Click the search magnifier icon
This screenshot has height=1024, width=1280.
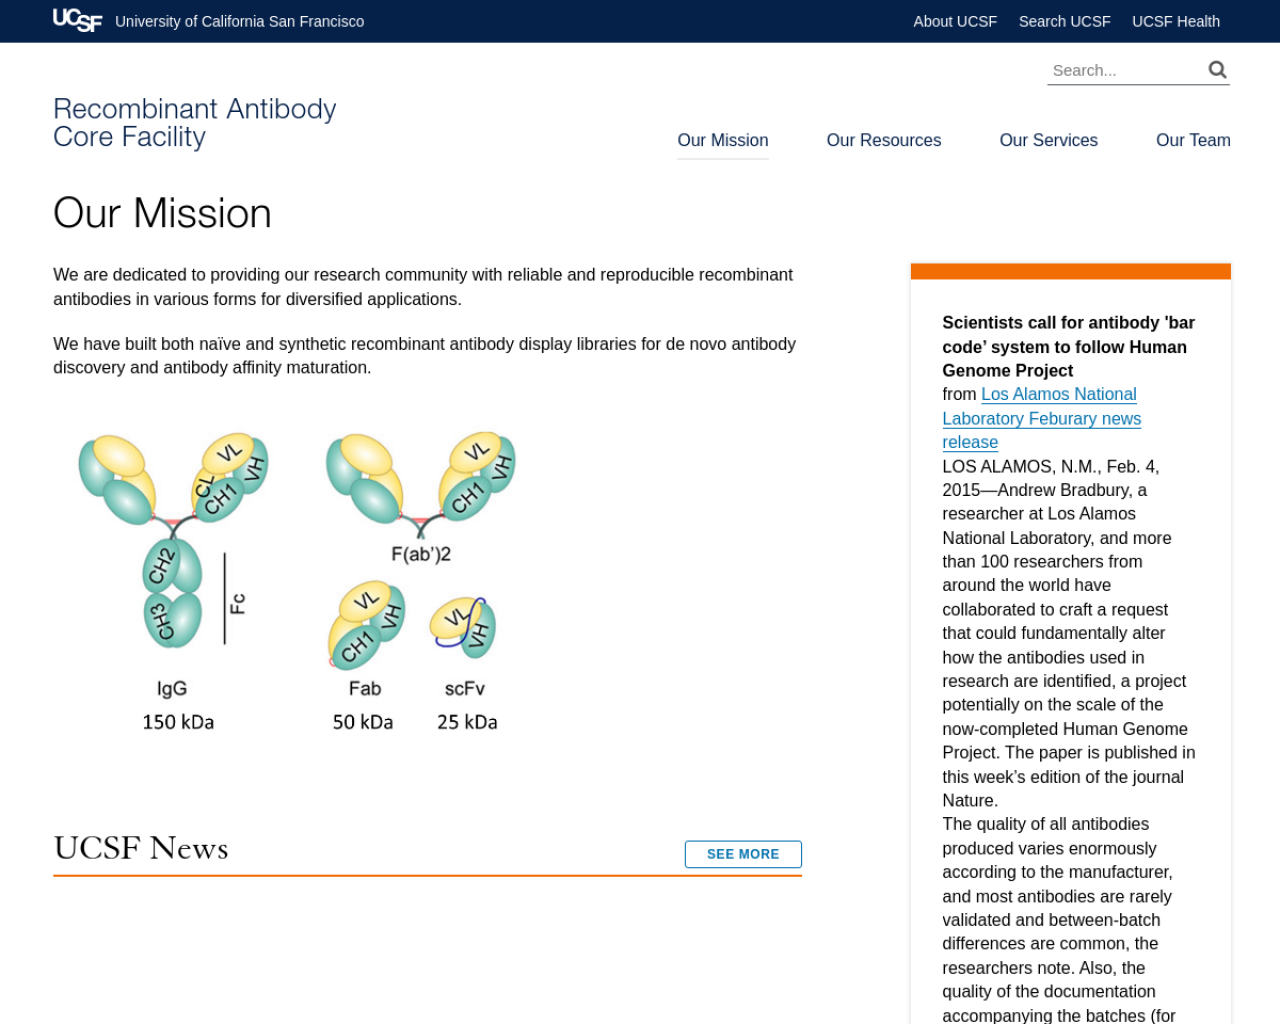pos(1217,69)
